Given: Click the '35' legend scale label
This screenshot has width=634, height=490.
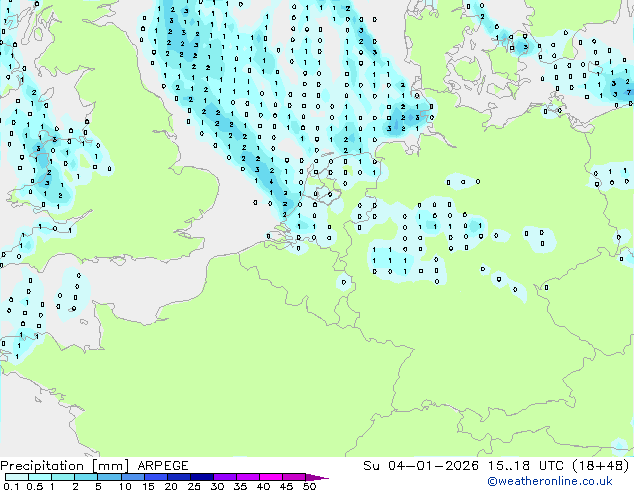Looking at the screenshot, I should pos(241,486).
